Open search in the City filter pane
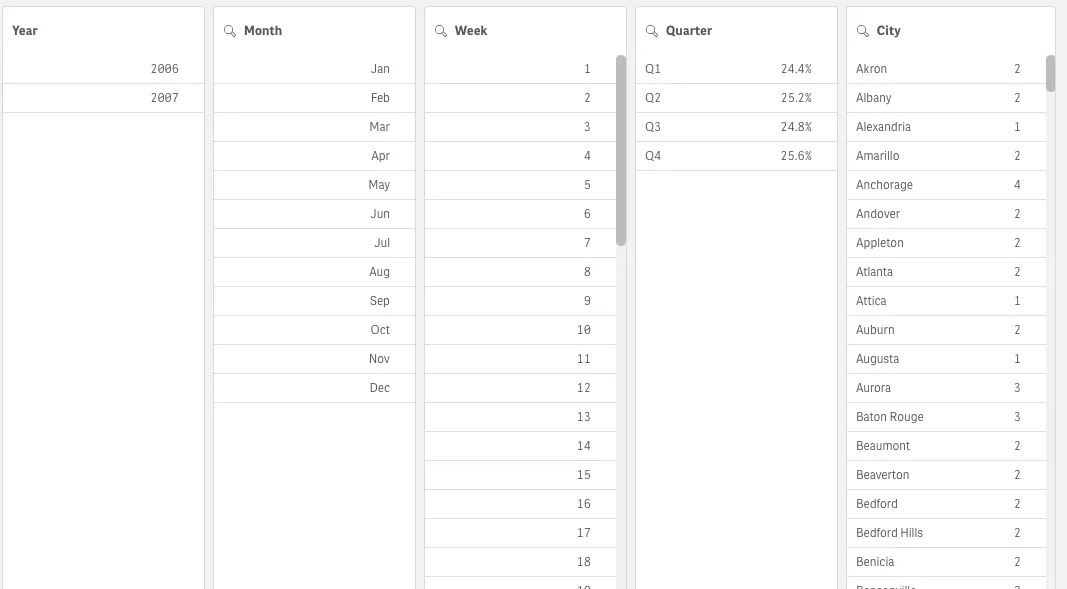 coord(862,31)
